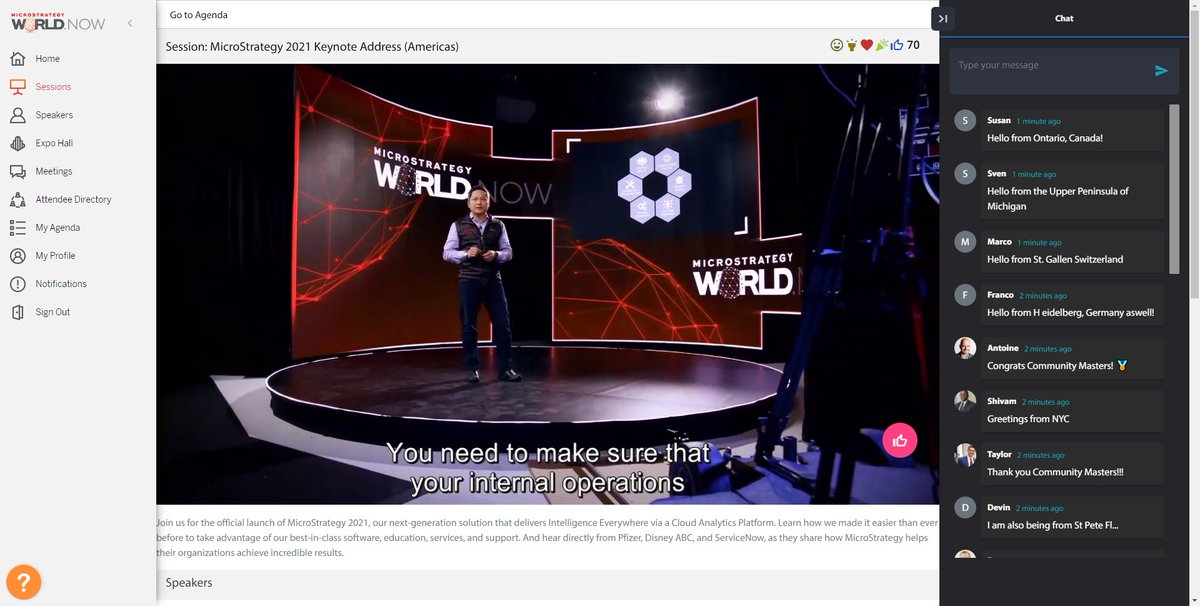This screenshot has height=606, width=1200.
Task: Open Meetings in the sidebar
Action: (54, 171)
